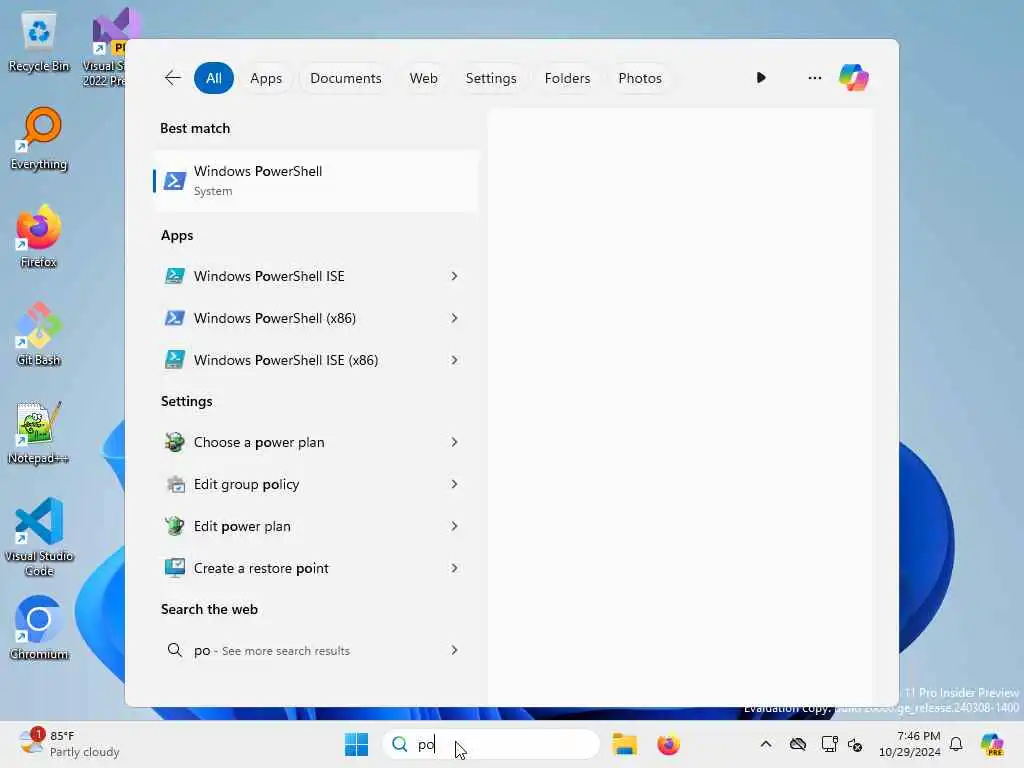Expand the po web search chevron
This screenshot has width=1024, height=768.
click(x=455, y=650)
